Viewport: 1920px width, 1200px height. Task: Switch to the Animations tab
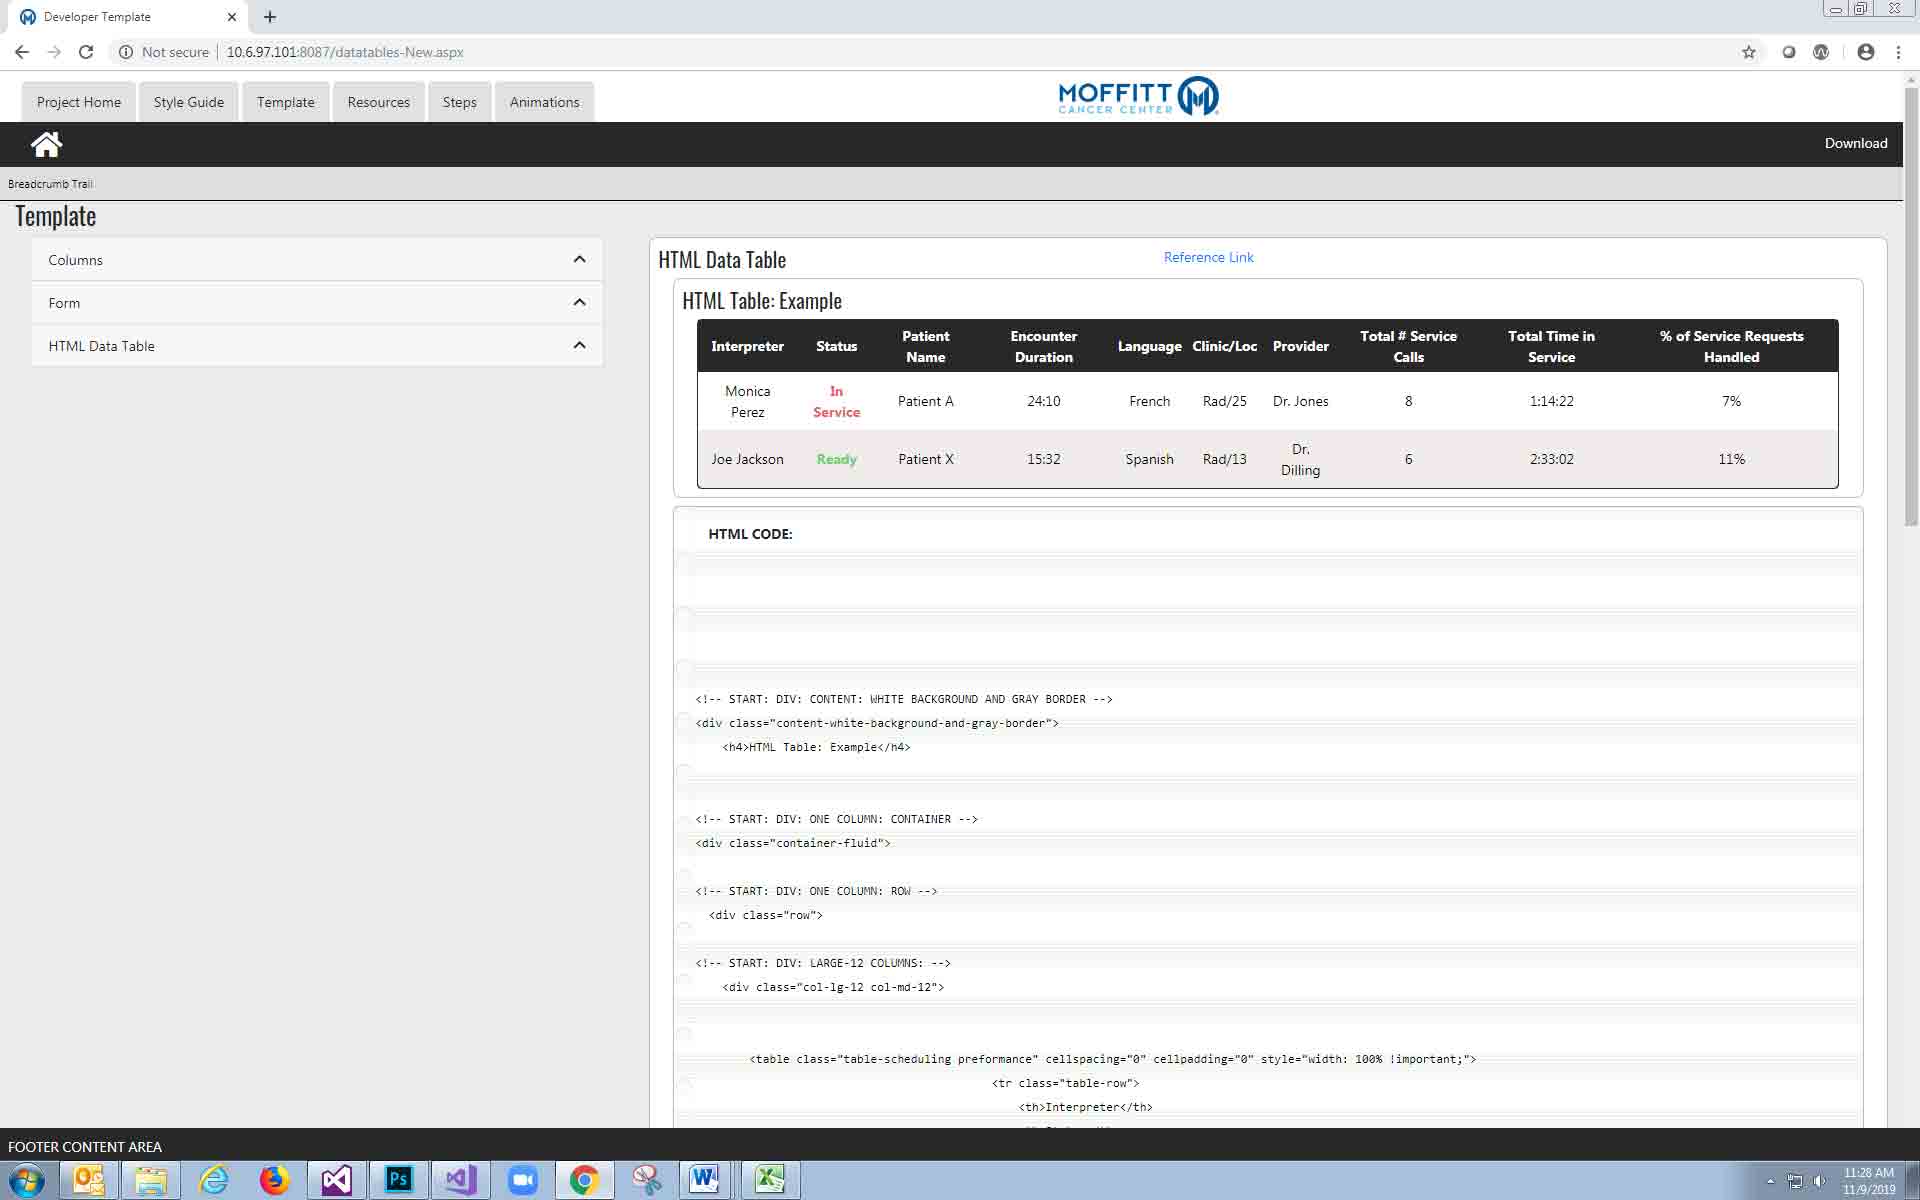544,102
